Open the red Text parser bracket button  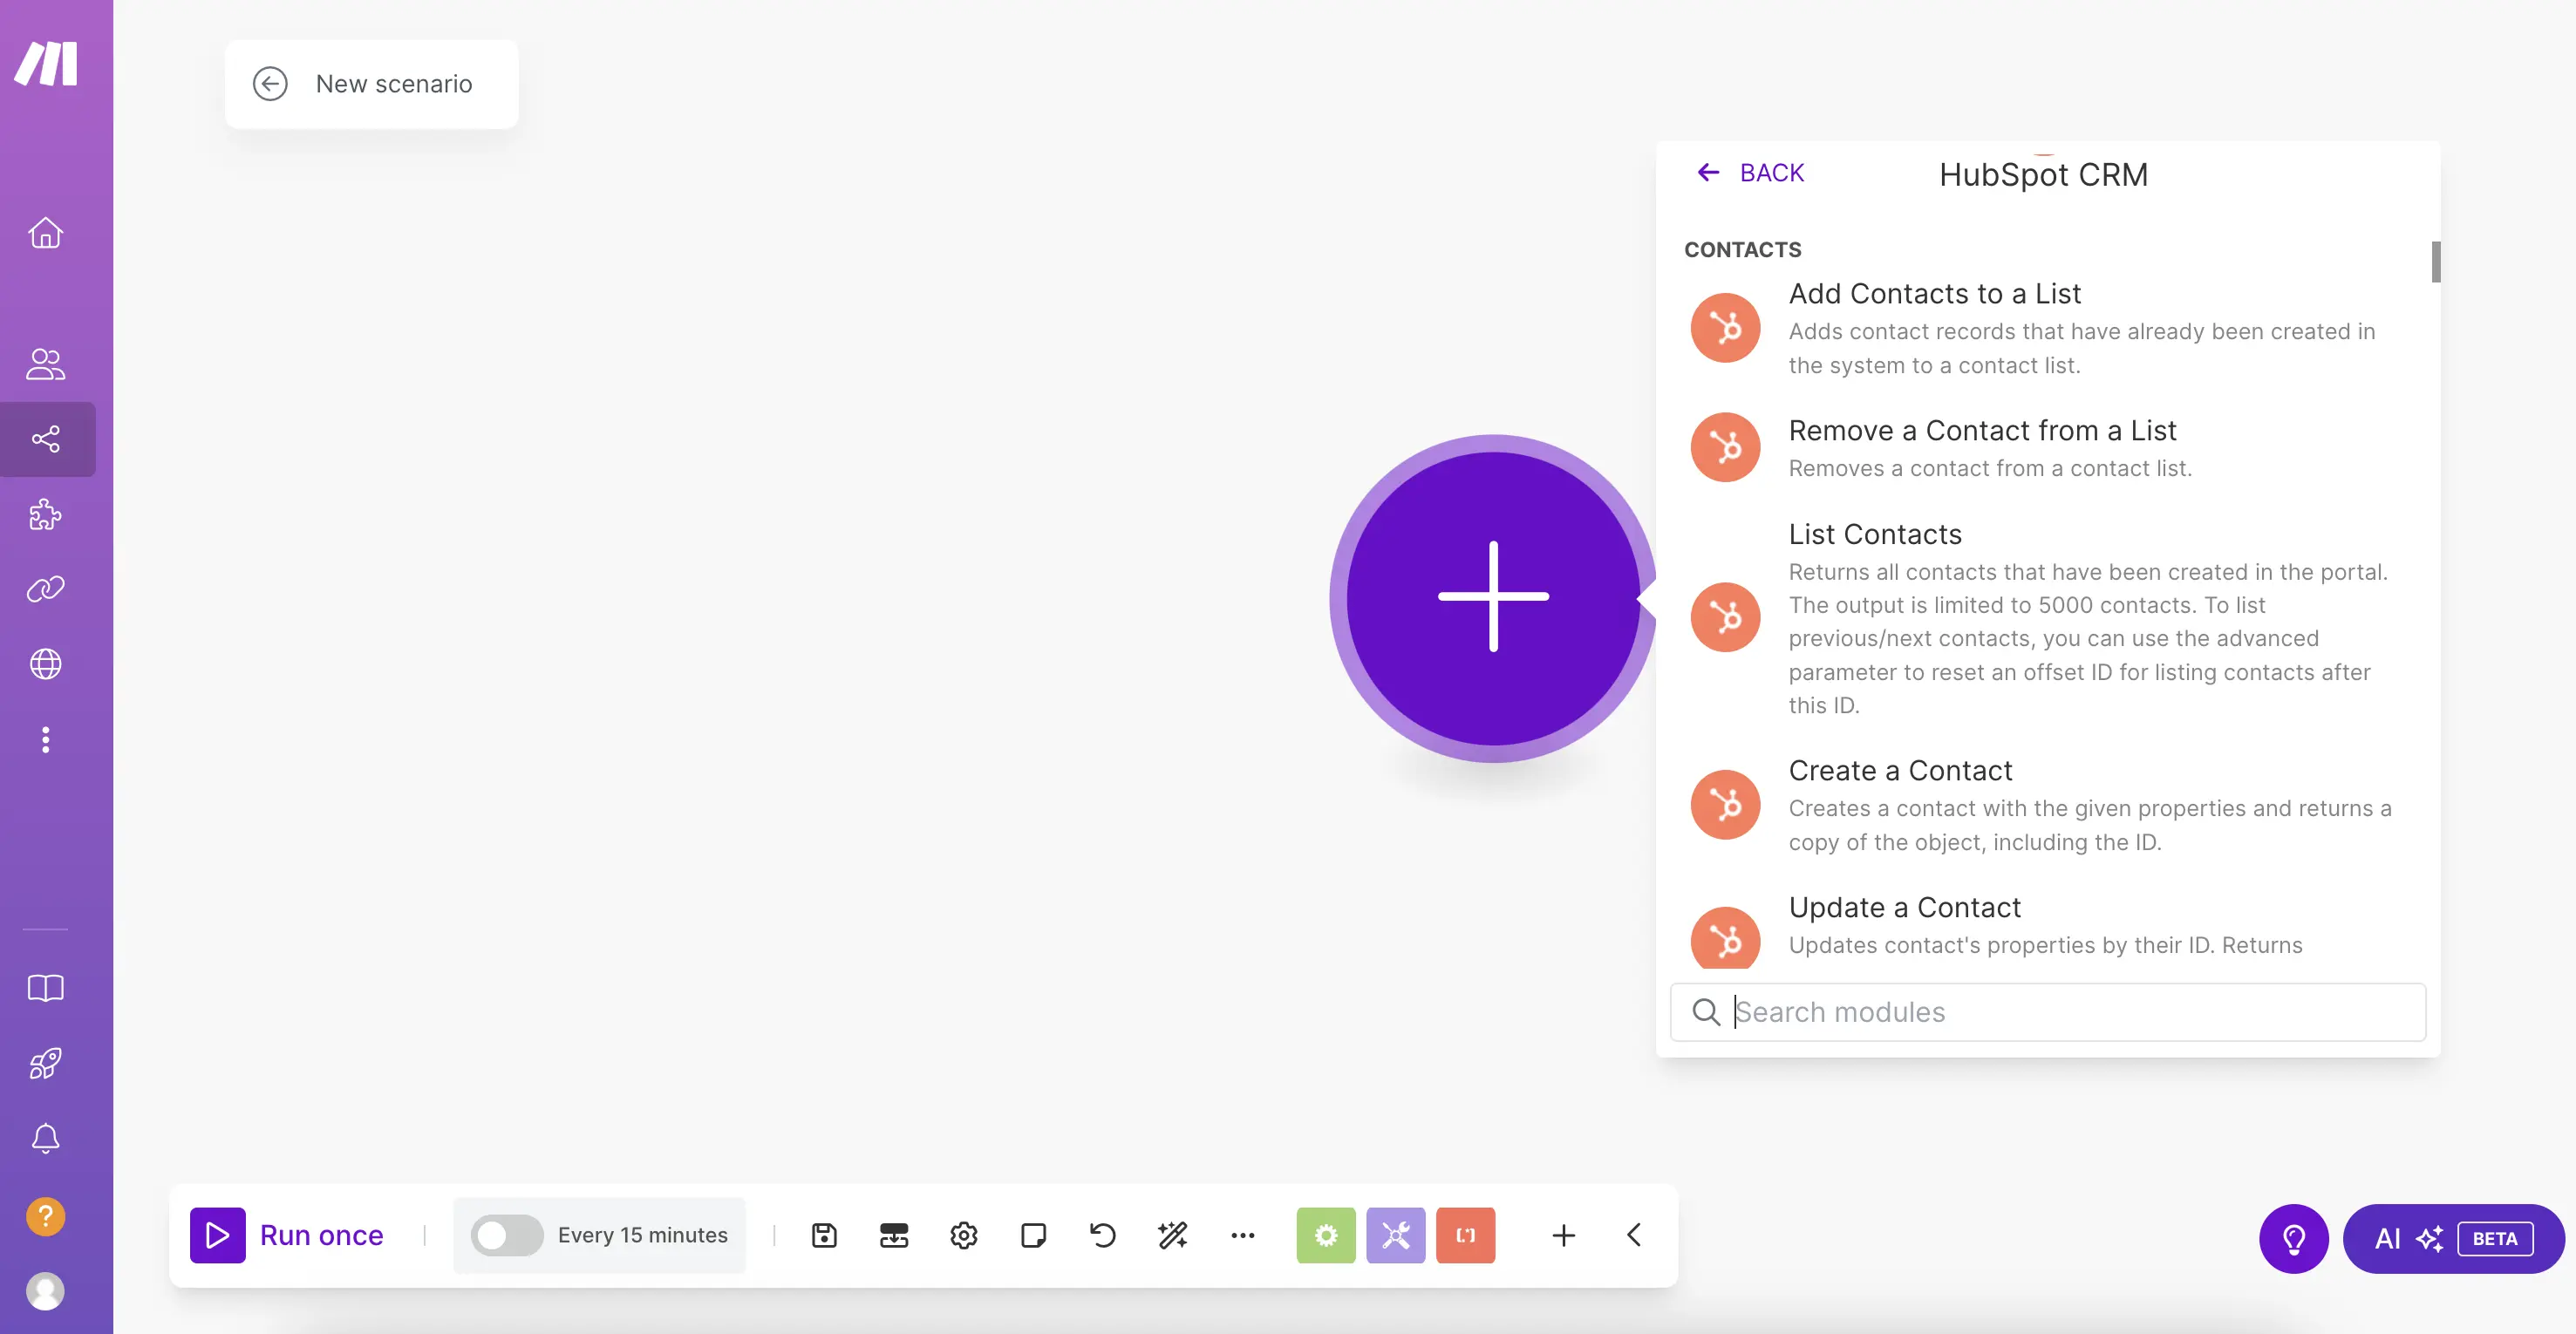[x=1466, y=1235]
